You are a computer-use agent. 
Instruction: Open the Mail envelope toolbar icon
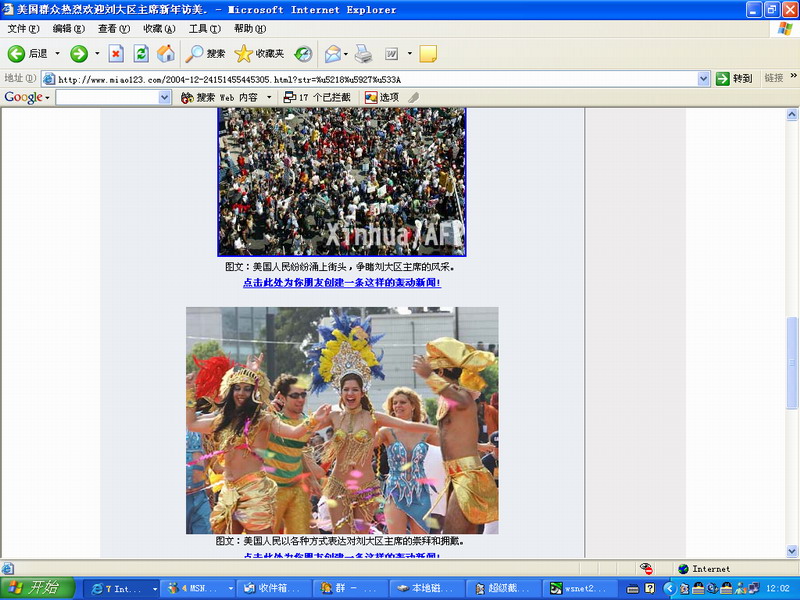[332, 54]
